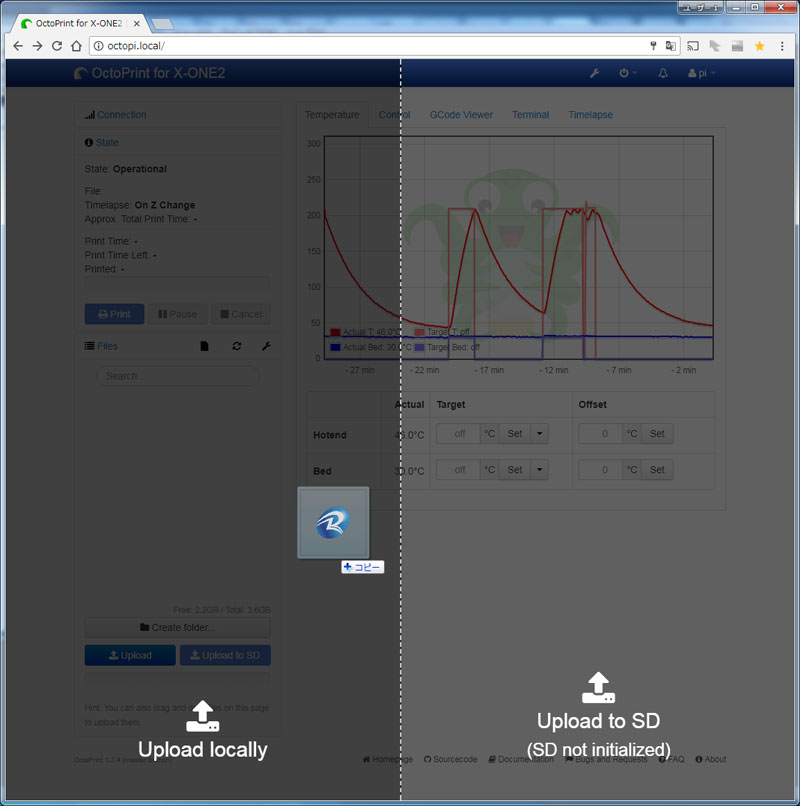Open the system power menu icon
This screenshot has width=800, height=806.
(627, 73)
